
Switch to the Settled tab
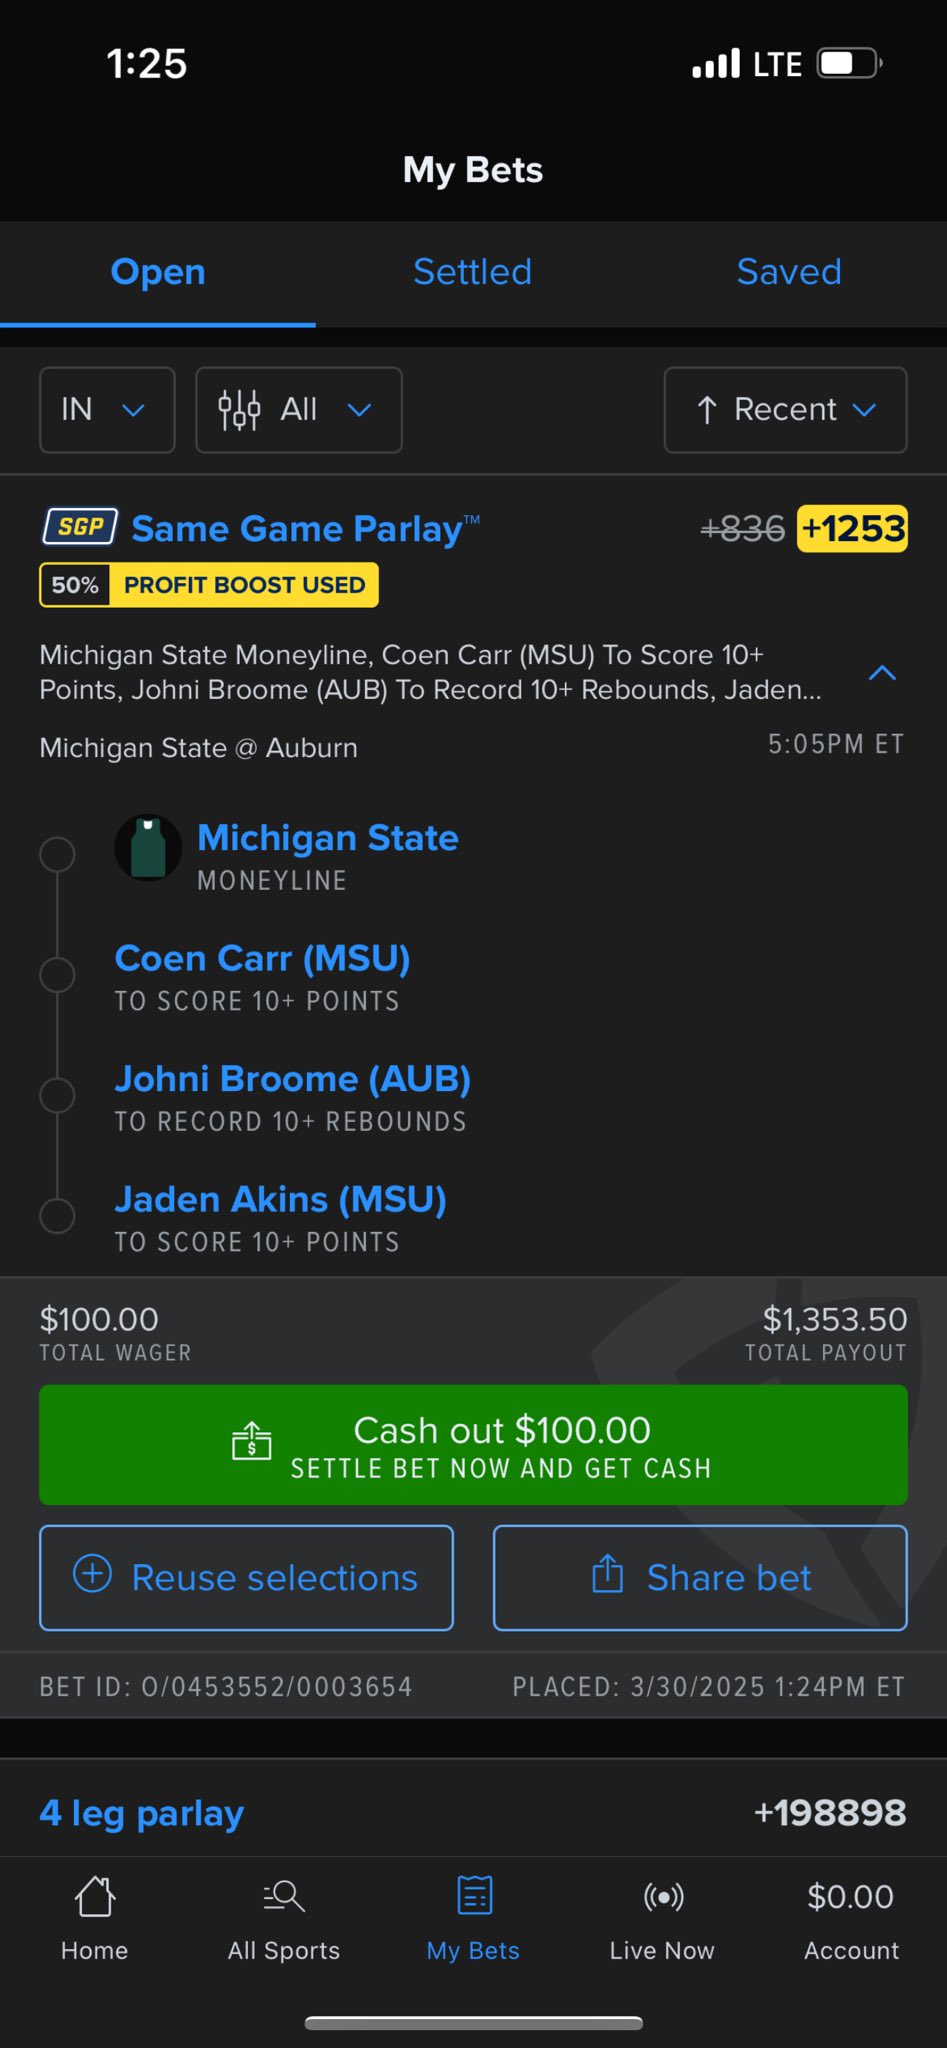(x=473, y=272)
